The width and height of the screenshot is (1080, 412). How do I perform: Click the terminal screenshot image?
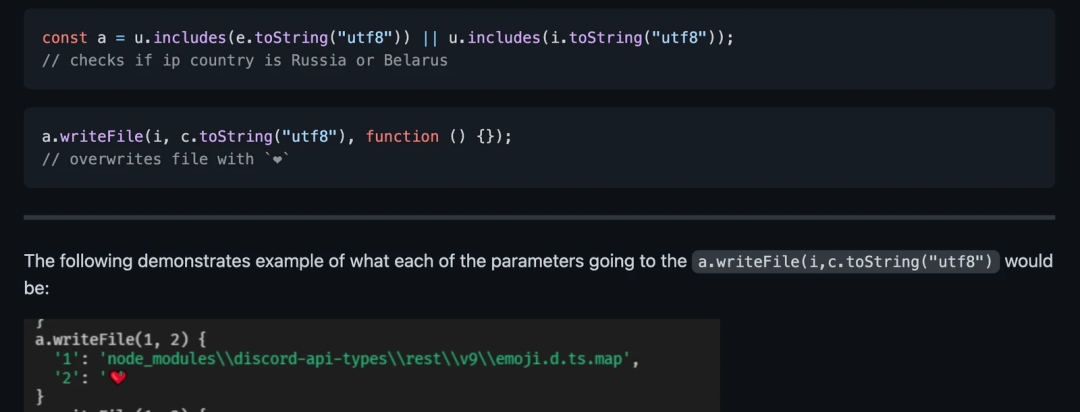(372, 365)
